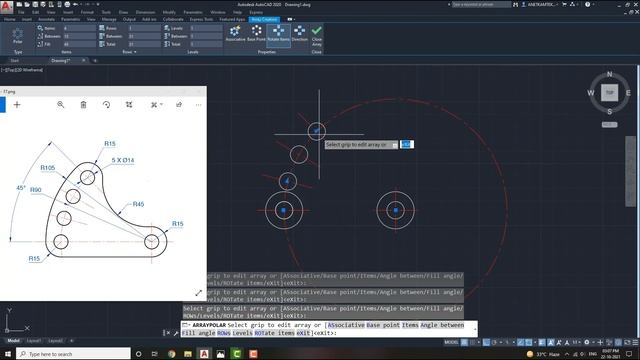Close the Drawing1 file tab
The image size is (640, 360).
tap(84, 60)
